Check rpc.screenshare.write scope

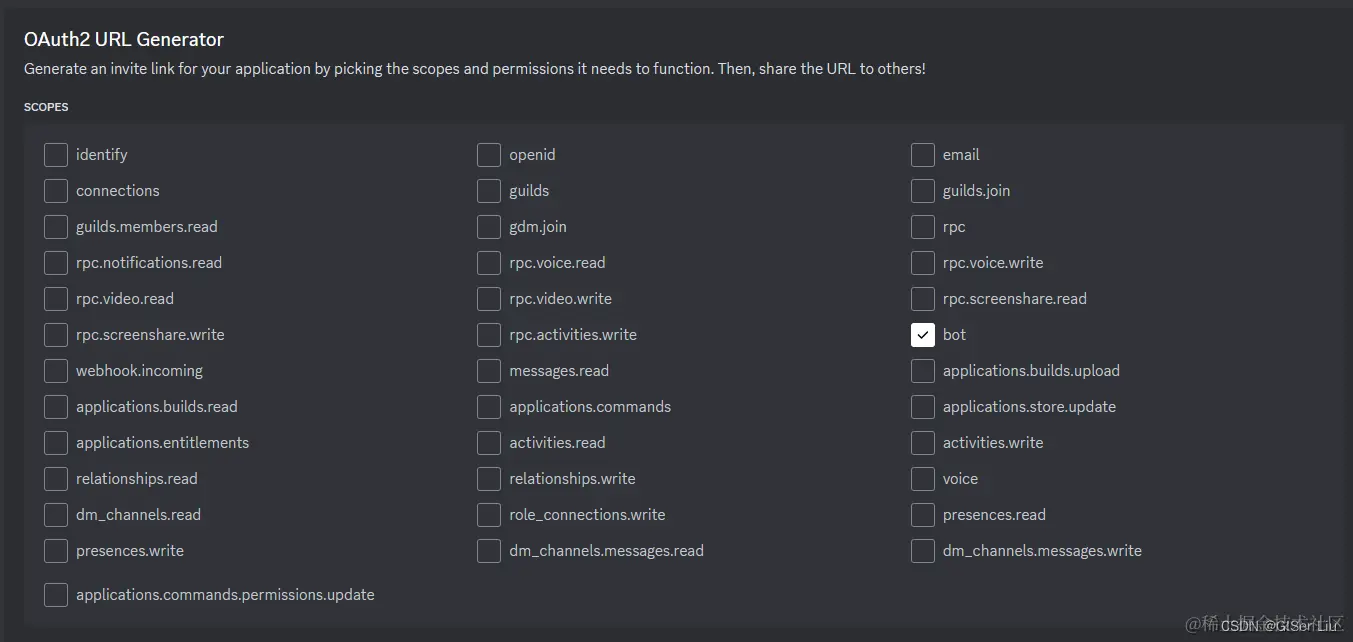point(56,335)
